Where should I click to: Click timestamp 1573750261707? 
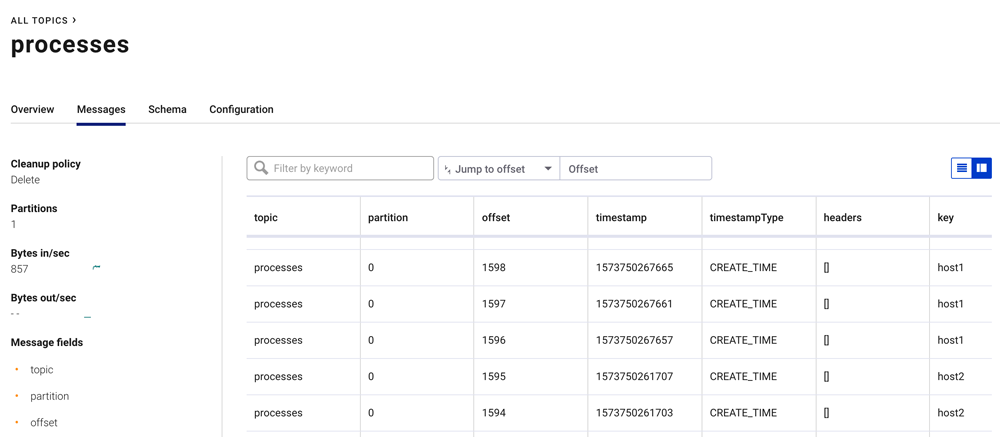click(x=634, y=377)
